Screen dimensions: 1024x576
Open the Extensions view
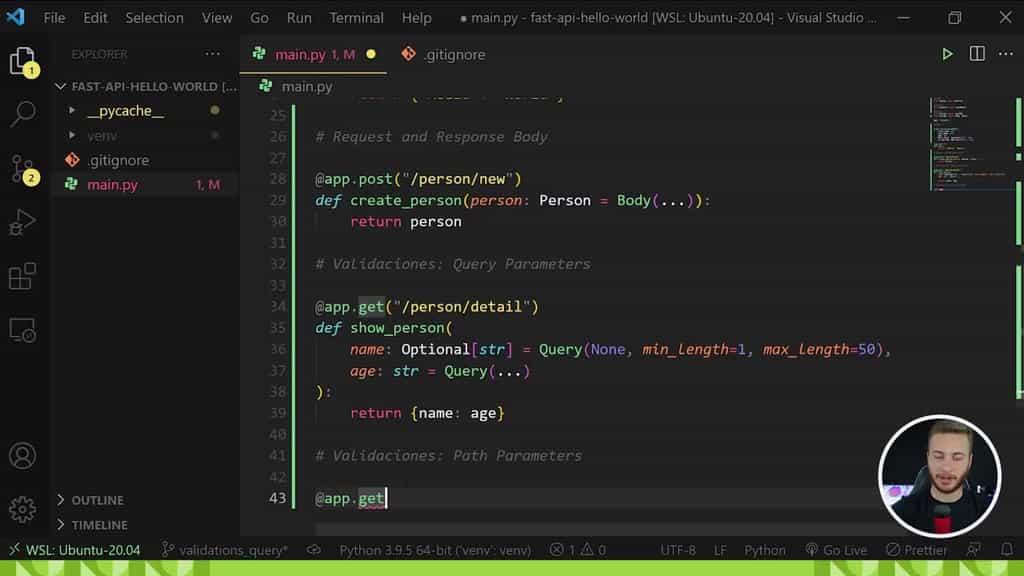pyautogui.click(x=24, y=277)
